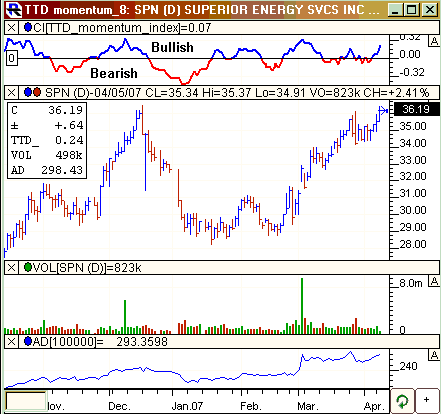Click the blue dot beside SPN (D) header
Viewport: 441px width, 414px height.
pyautogui.click(x=28, y=92)
